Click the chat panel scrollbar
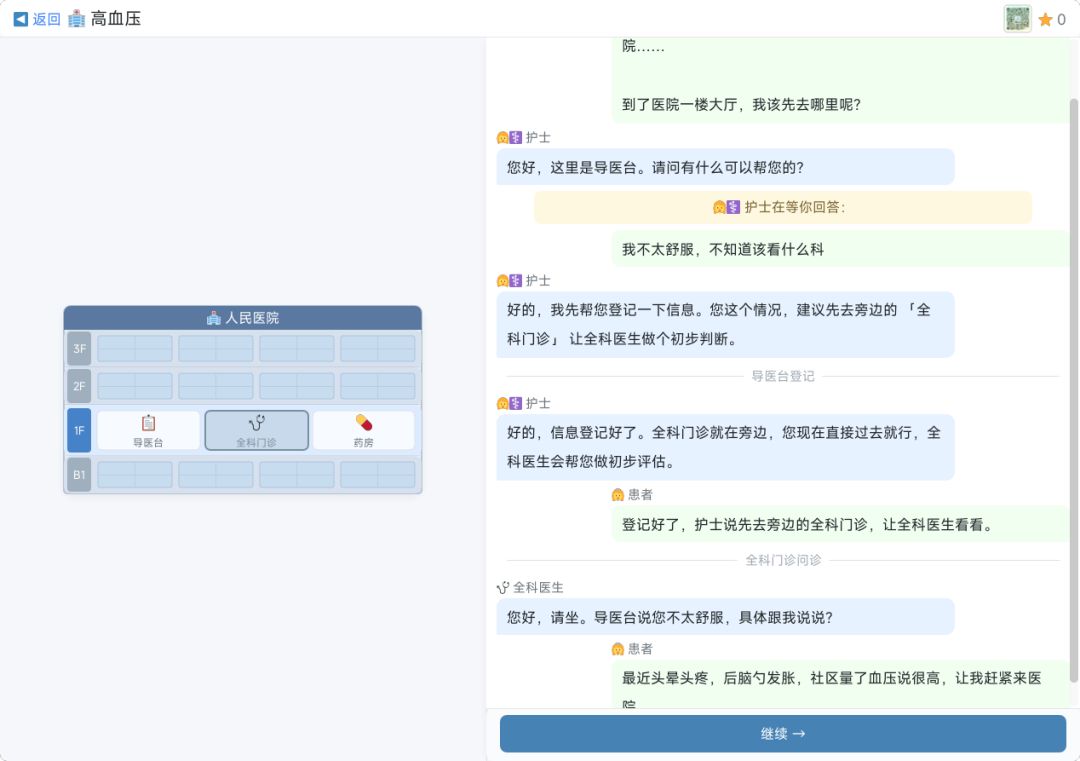This screenshot has height=761, width=1080. (1074, 389)
